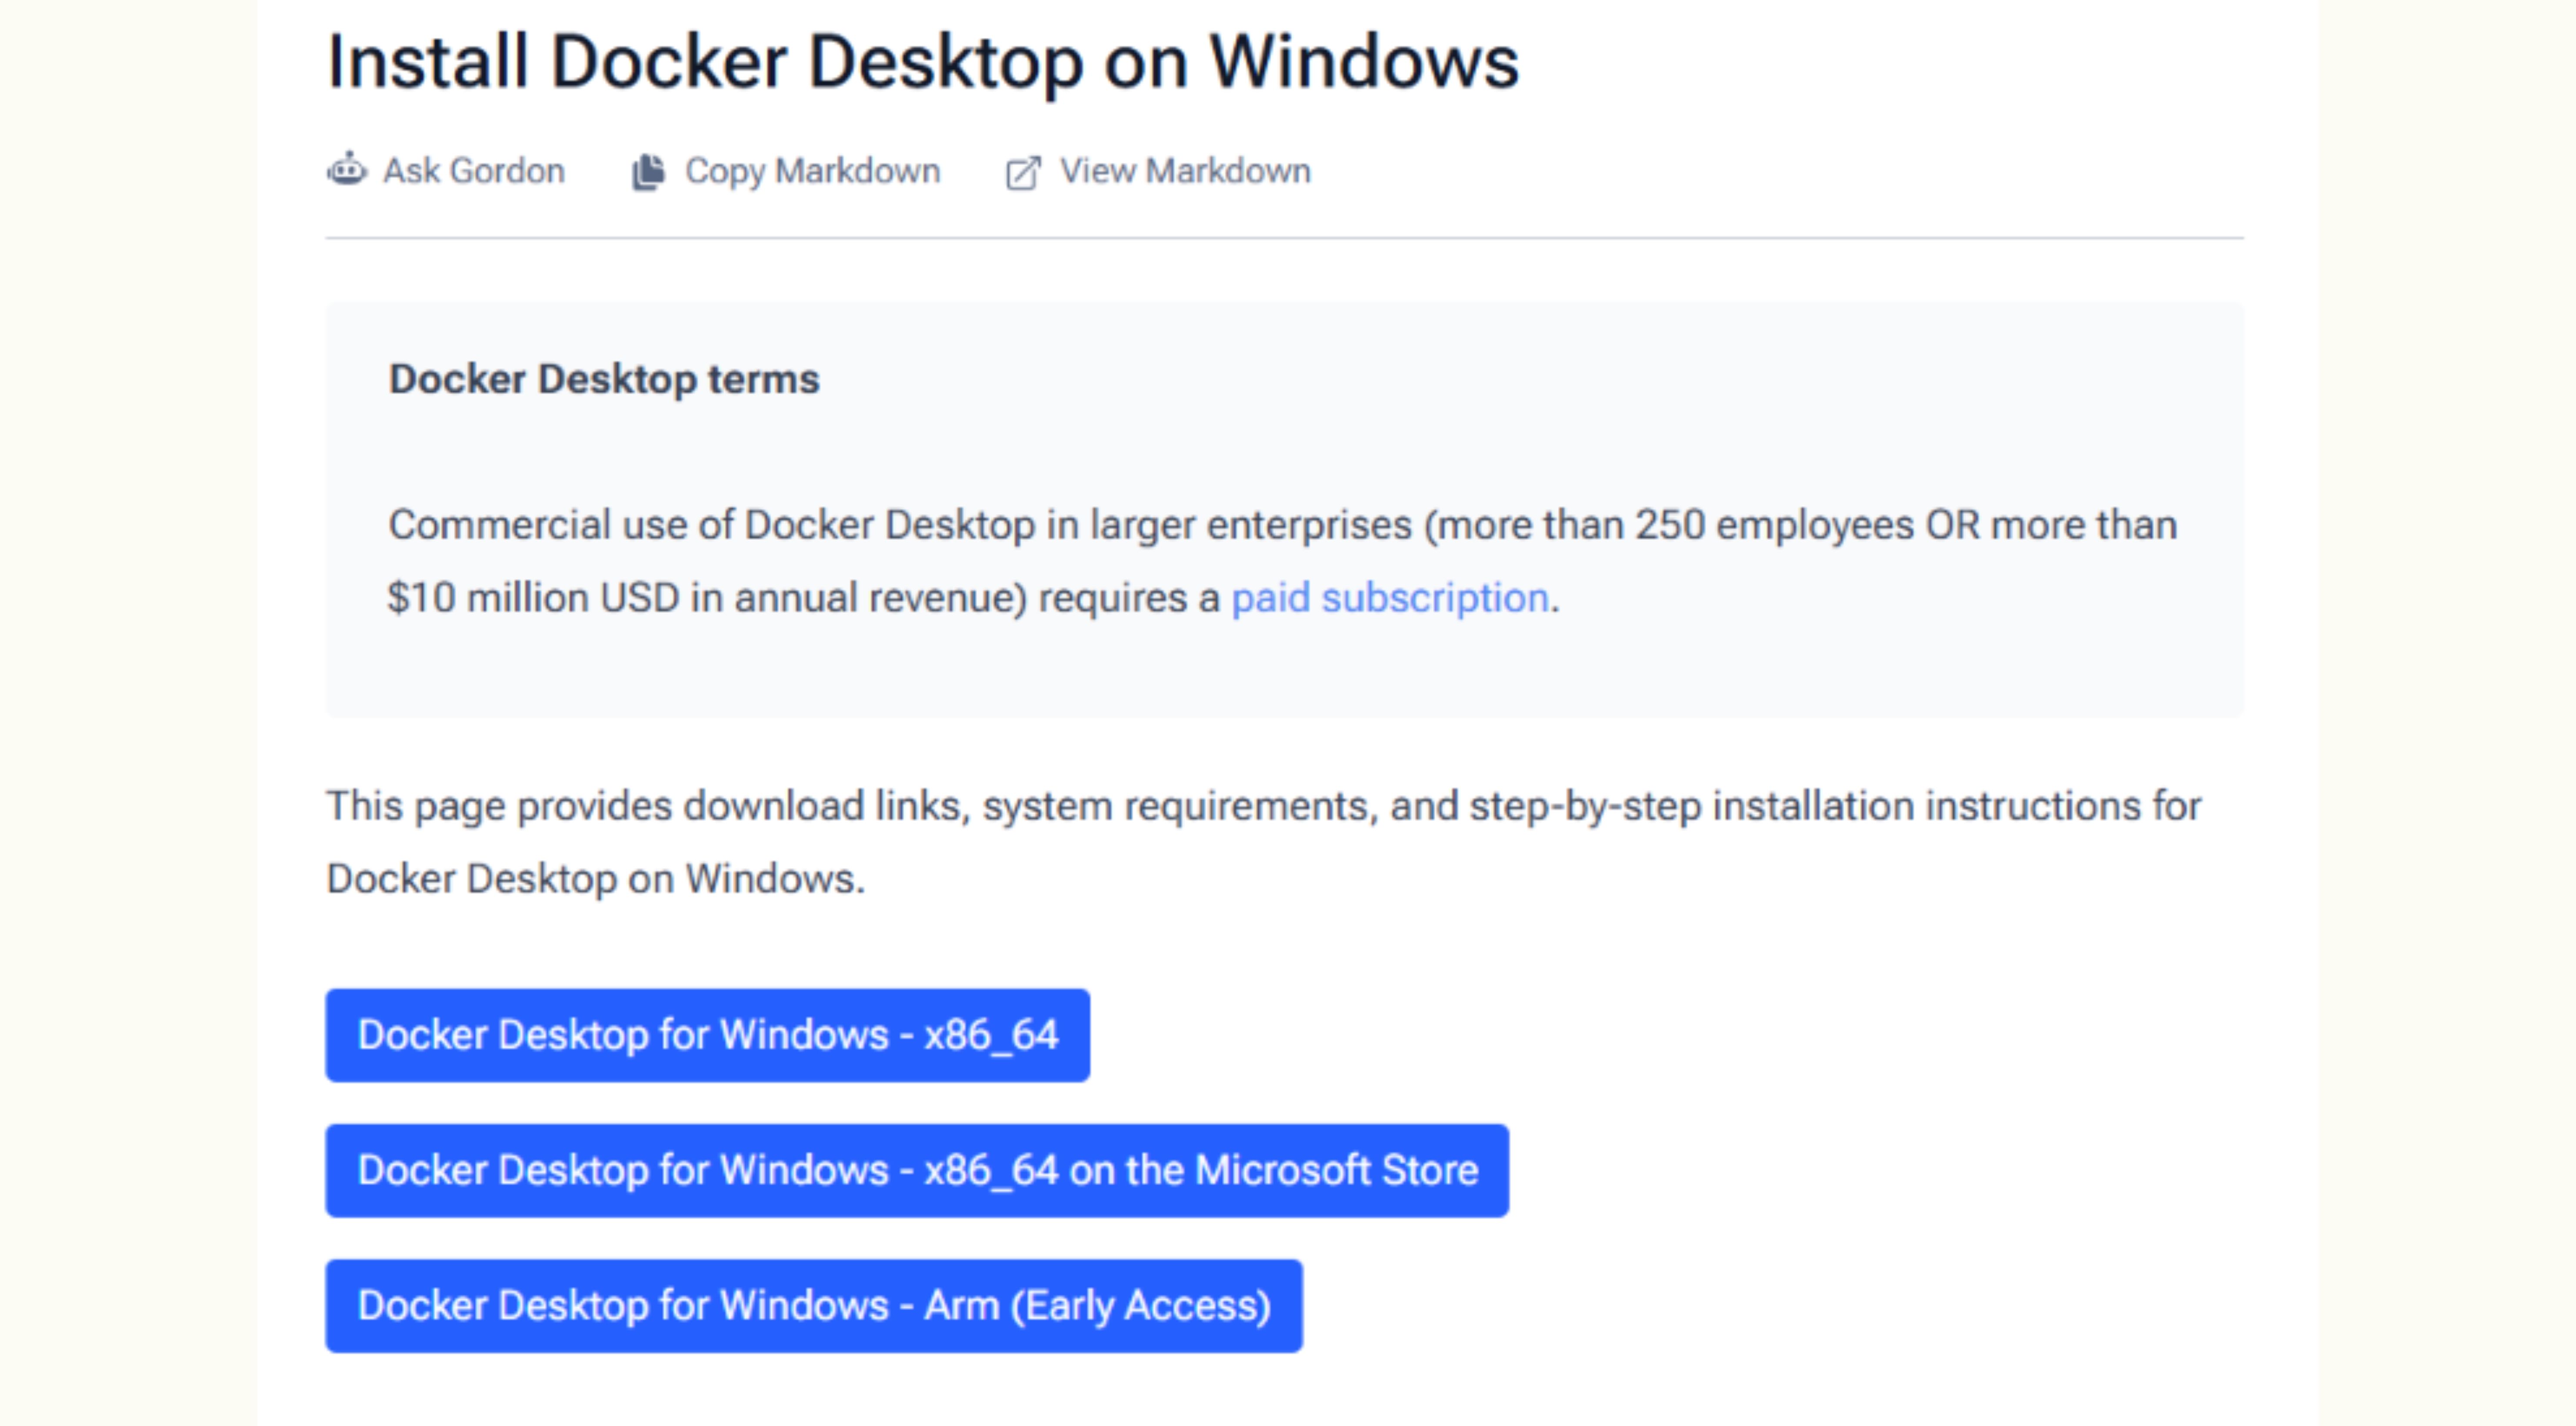The width and height of the screenshot is (2576, 1426).
Task: Click the Ask Gordon robot icon
Action: pos(347,170)
